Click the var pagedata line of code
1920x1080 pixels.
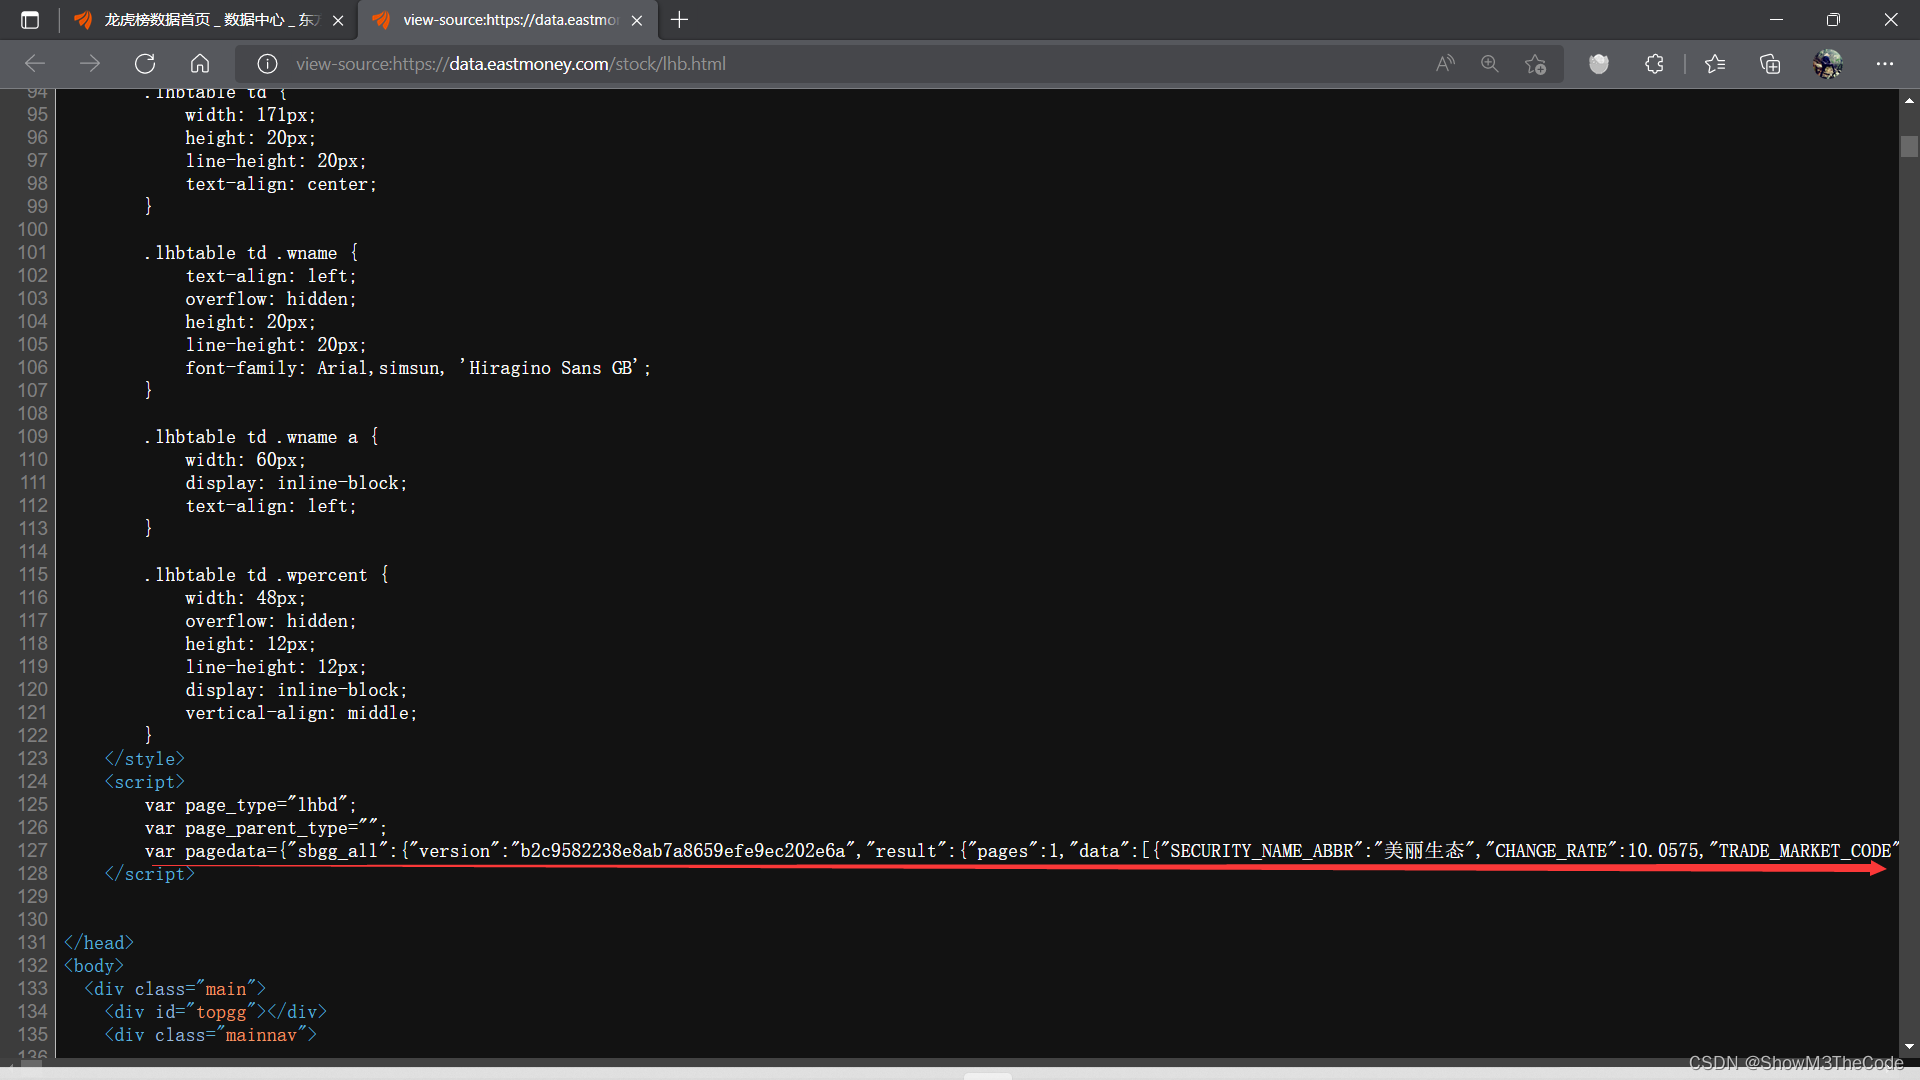pyautogui.click(x=1022, y=851)
